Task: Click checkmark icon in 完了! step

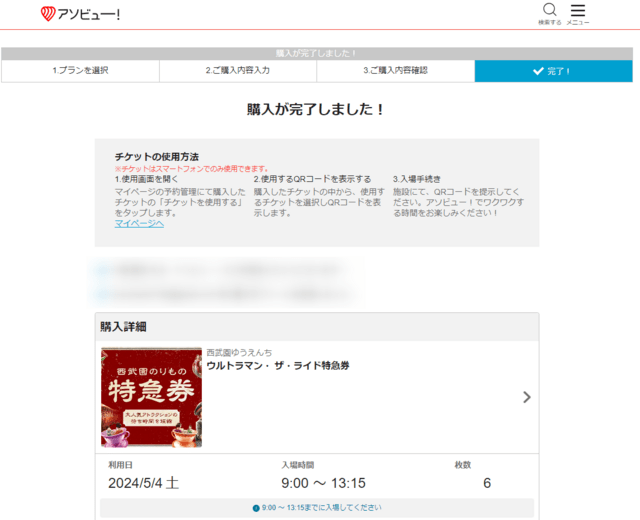Action: click(538, 71)
